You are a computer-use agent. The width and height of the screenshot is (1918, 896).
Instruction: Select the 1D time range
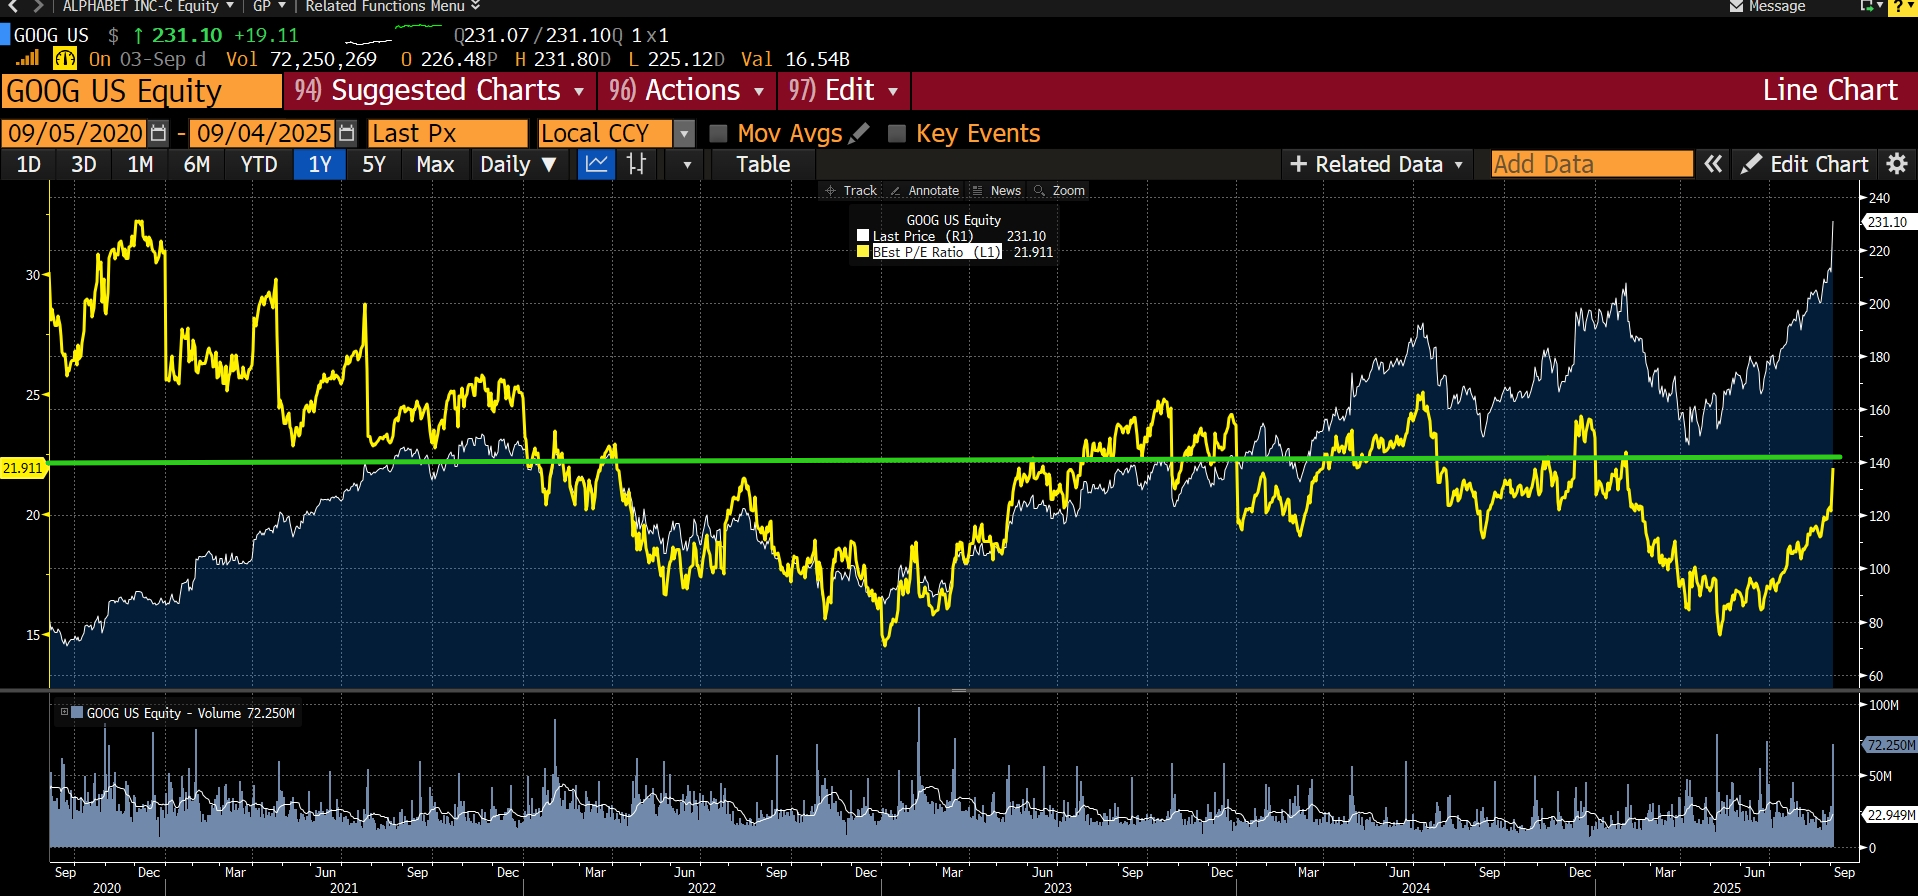[x=28, y=164]
